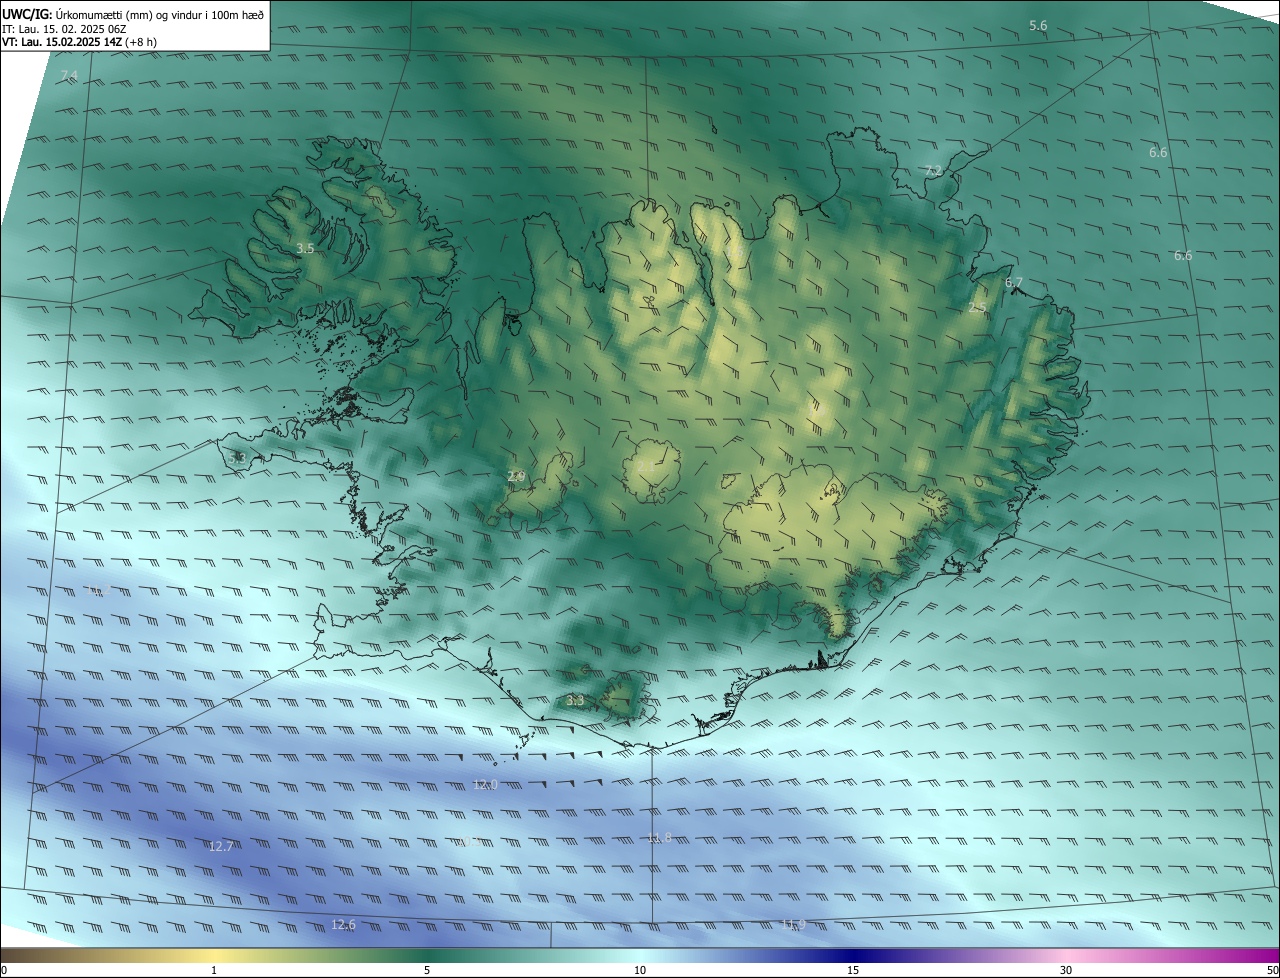Click the 12.6 value on the map
This screenshot has width=1280, height=978.
coord(343,925)
